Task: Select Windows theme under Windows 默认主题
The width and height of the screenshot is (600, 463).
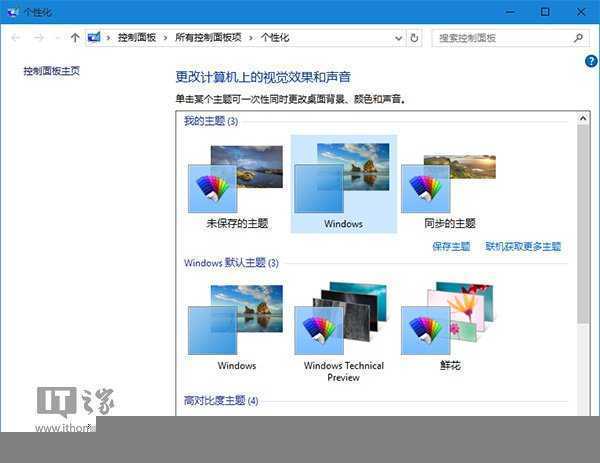Action: (x=237, y=326)
